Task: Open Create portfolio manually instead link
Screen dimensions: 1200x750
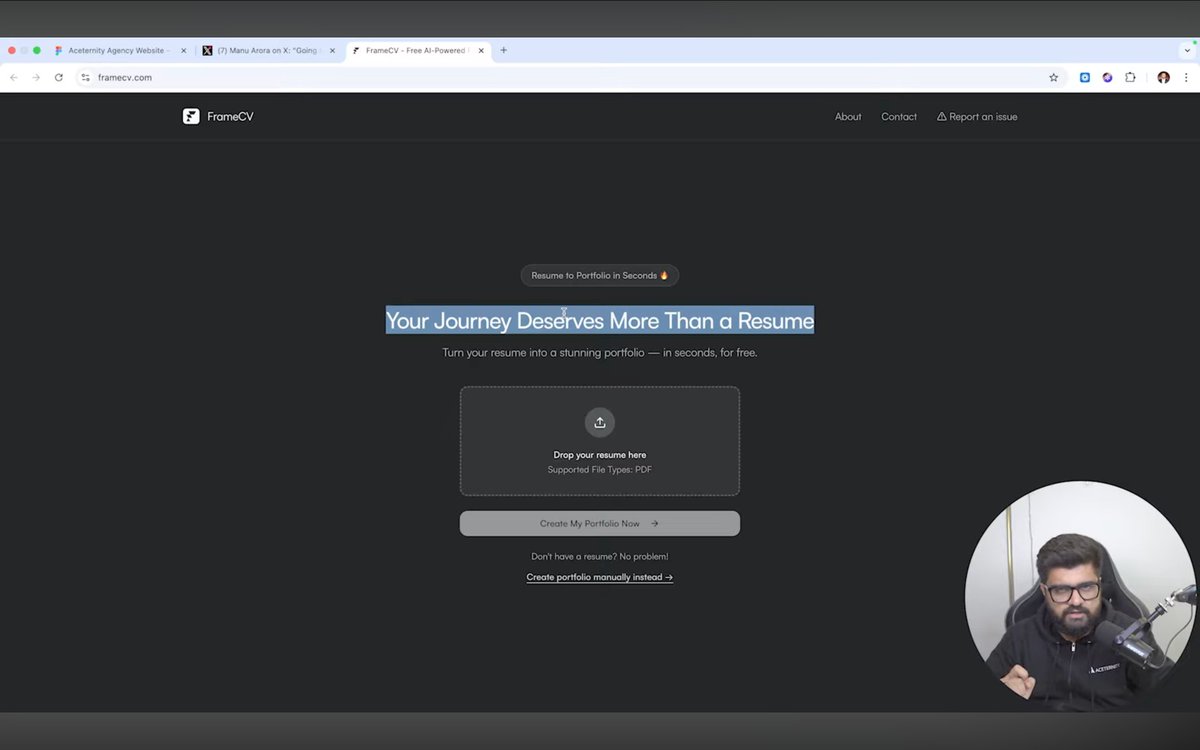Action: click(600, 577)
